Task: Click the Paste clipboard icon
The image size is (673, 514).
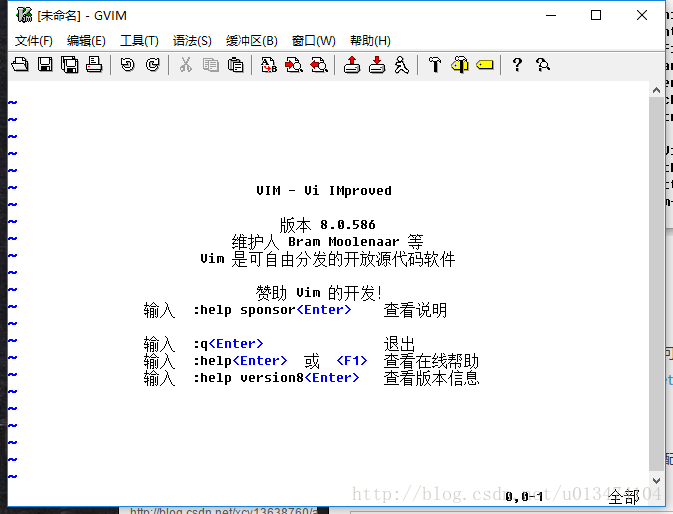Action: pyautogui.click(x=235, y=65)
